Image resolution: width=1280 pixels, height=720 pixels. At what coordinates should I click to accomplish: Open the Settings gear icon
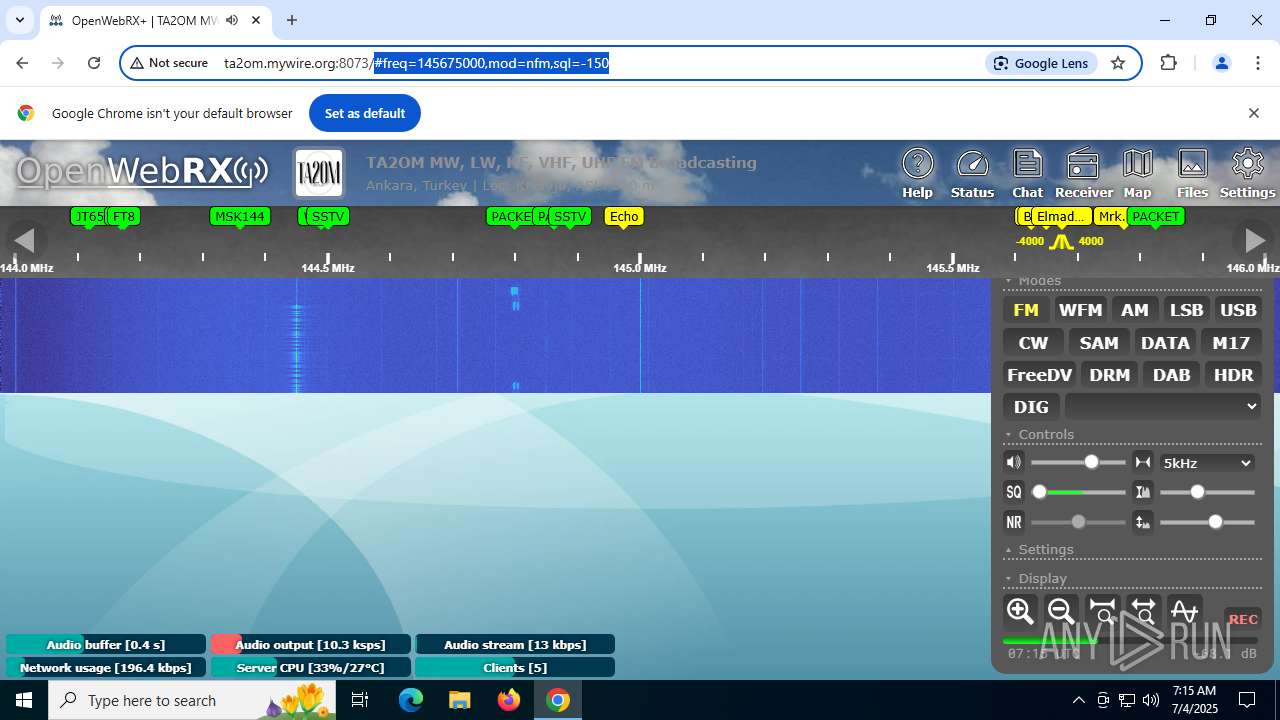pos(1247,173)
